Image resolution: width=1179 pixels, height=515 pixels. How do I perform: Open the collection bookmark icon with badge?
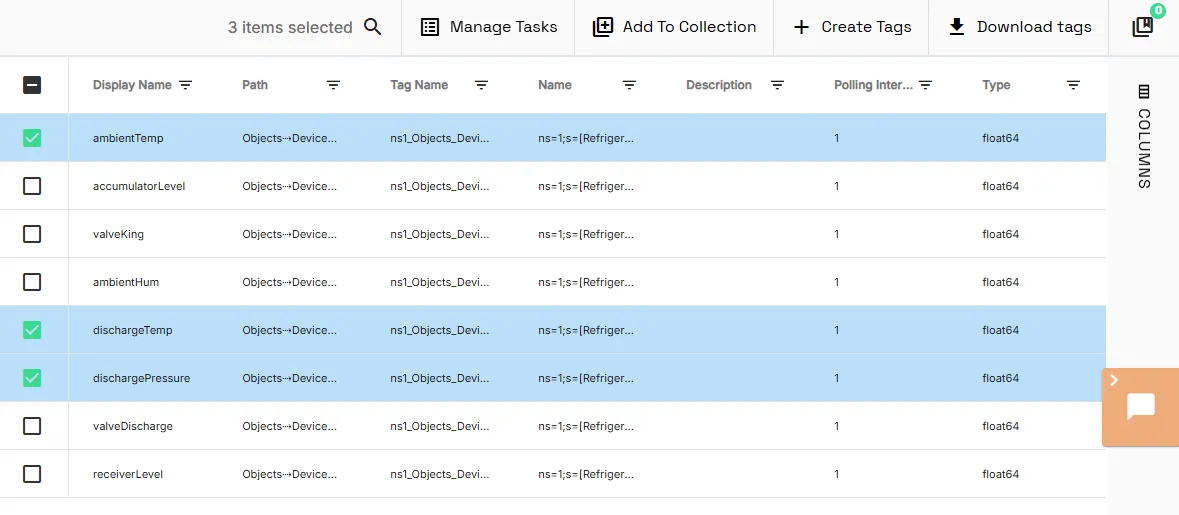pos(1142,27)
